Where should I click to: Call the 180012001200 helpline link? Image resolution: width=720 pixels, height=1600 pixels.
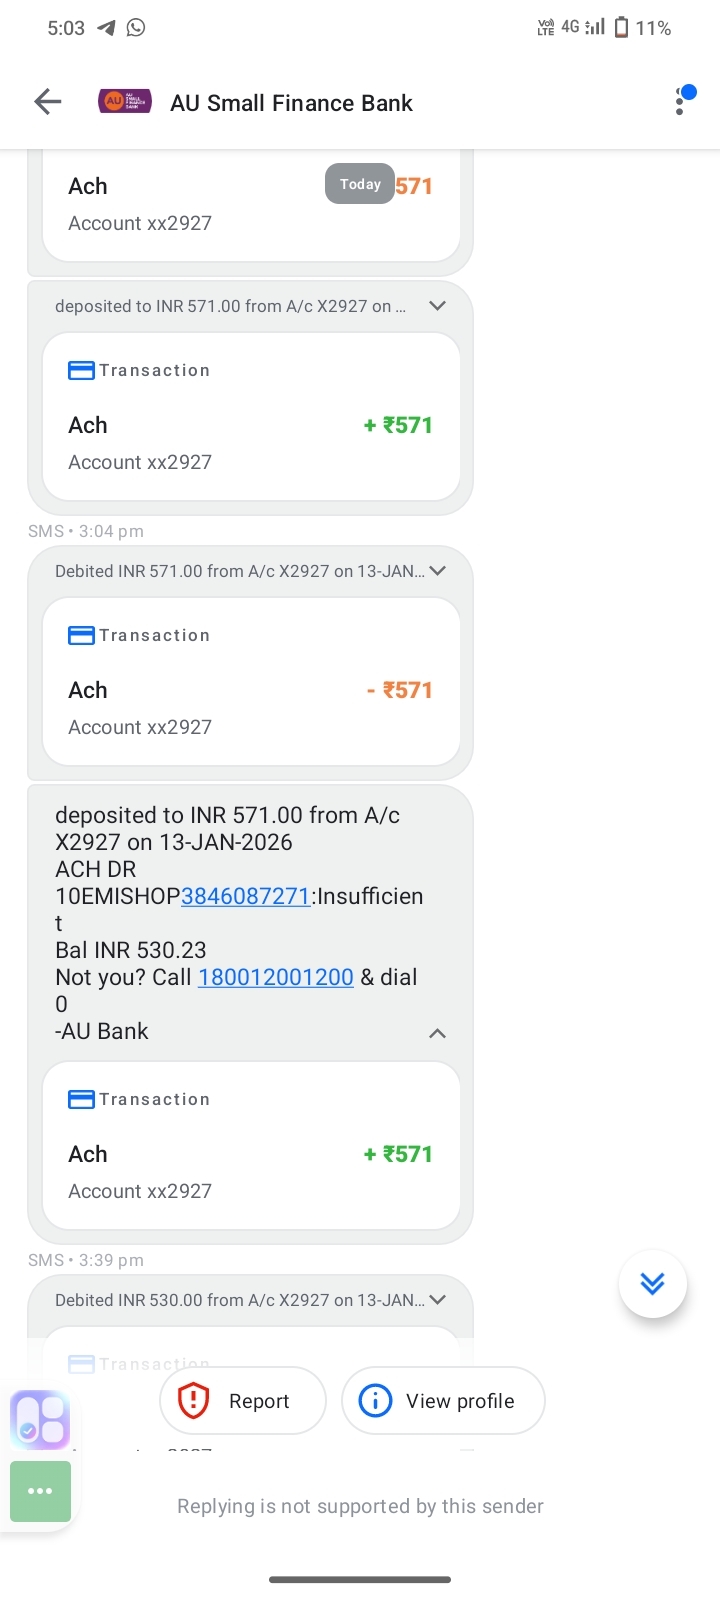pos(276,977)
